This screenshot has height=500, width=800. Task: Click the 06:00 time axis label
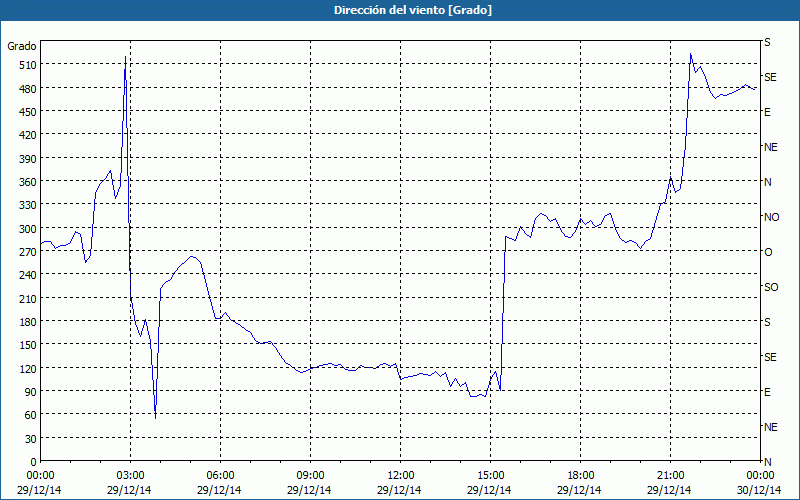click(x=220, y=476)
